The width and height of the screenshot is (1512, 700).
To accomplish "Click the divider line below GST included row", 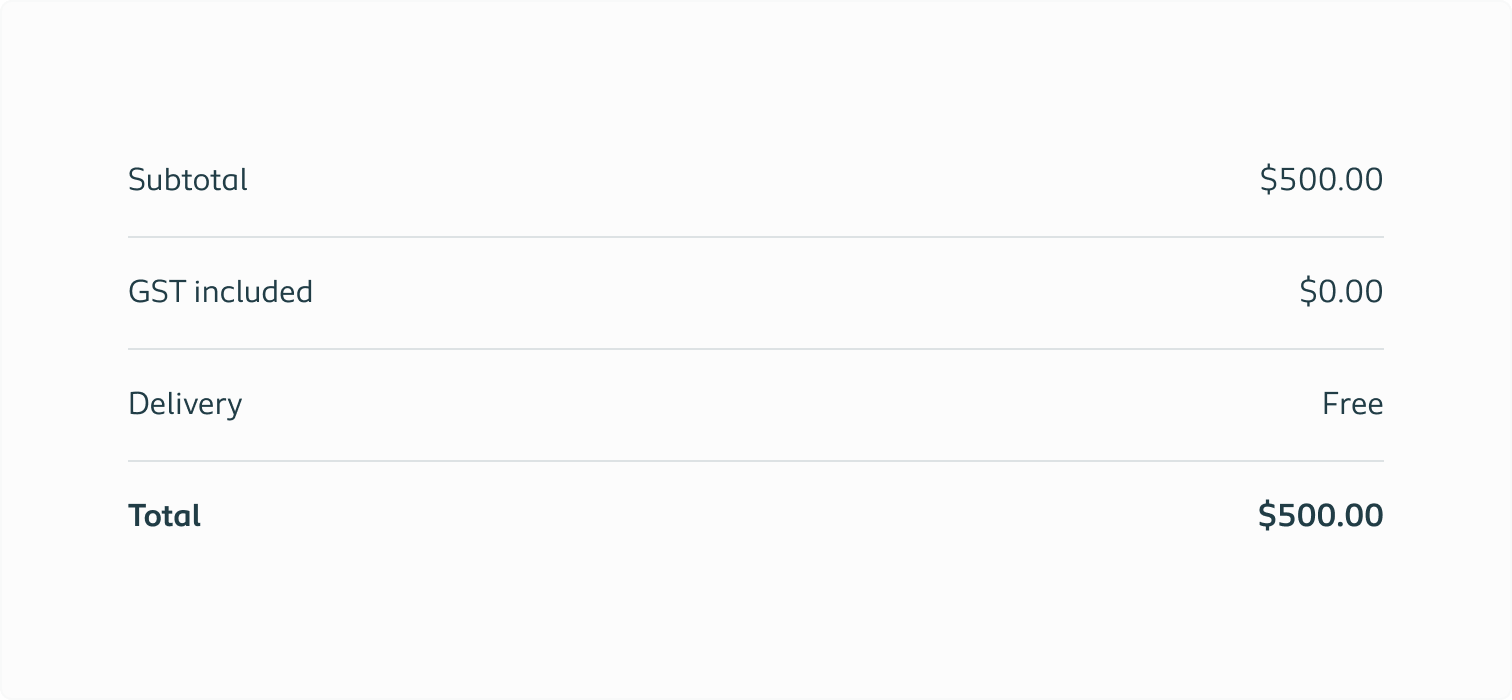I will point(756,349).
